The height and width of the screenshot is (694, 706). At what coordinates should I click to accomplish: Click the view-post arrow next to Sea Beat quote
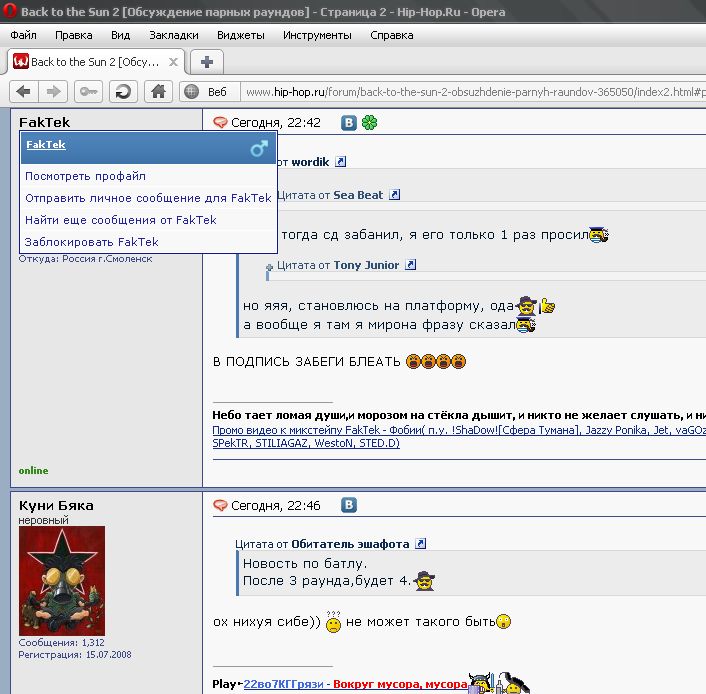[x=394, y=195]
